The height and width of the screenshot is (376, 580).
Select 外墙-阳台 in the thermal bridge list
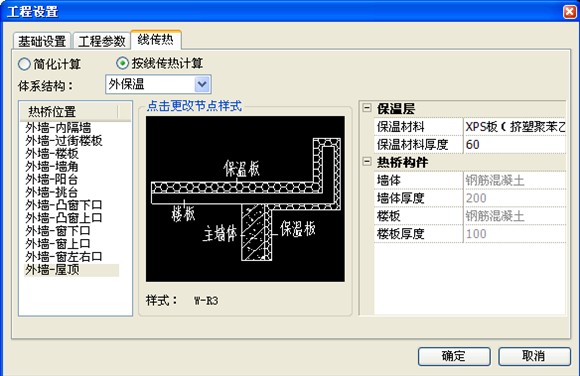pyautogui.click(x=52, y=179)
